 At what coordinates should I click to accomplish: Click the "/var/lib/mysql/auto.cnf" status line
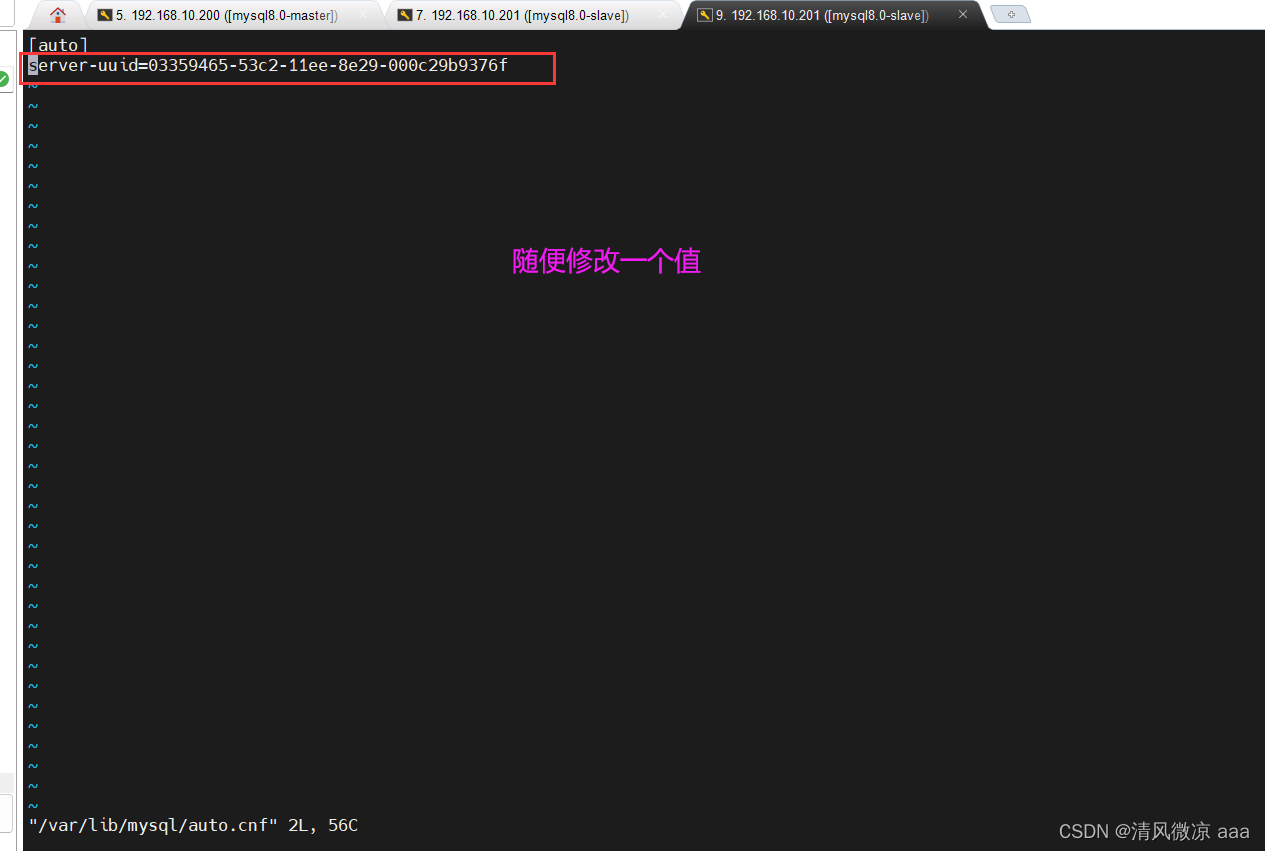[x=193, y=826]
